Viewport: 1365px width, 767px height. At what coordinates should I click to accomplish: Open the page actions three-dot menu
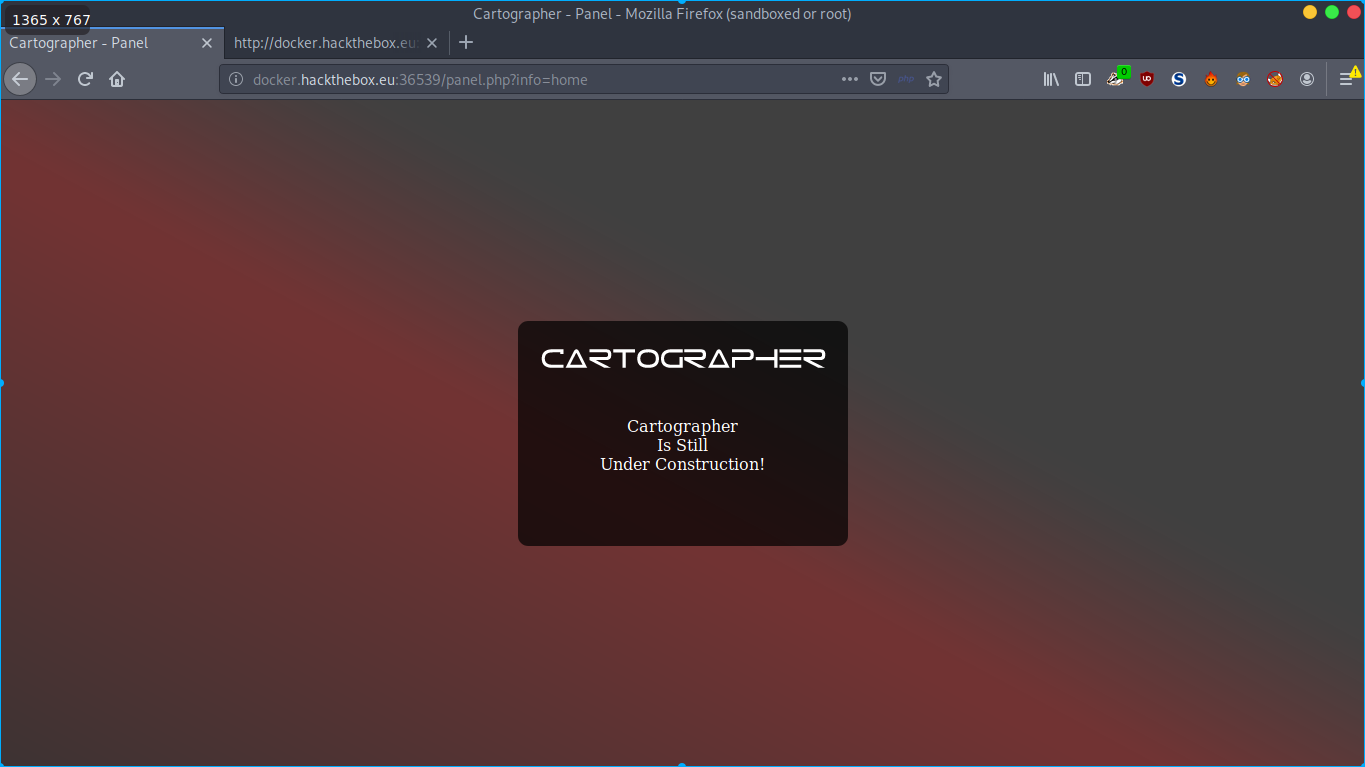tap(849, 79)
